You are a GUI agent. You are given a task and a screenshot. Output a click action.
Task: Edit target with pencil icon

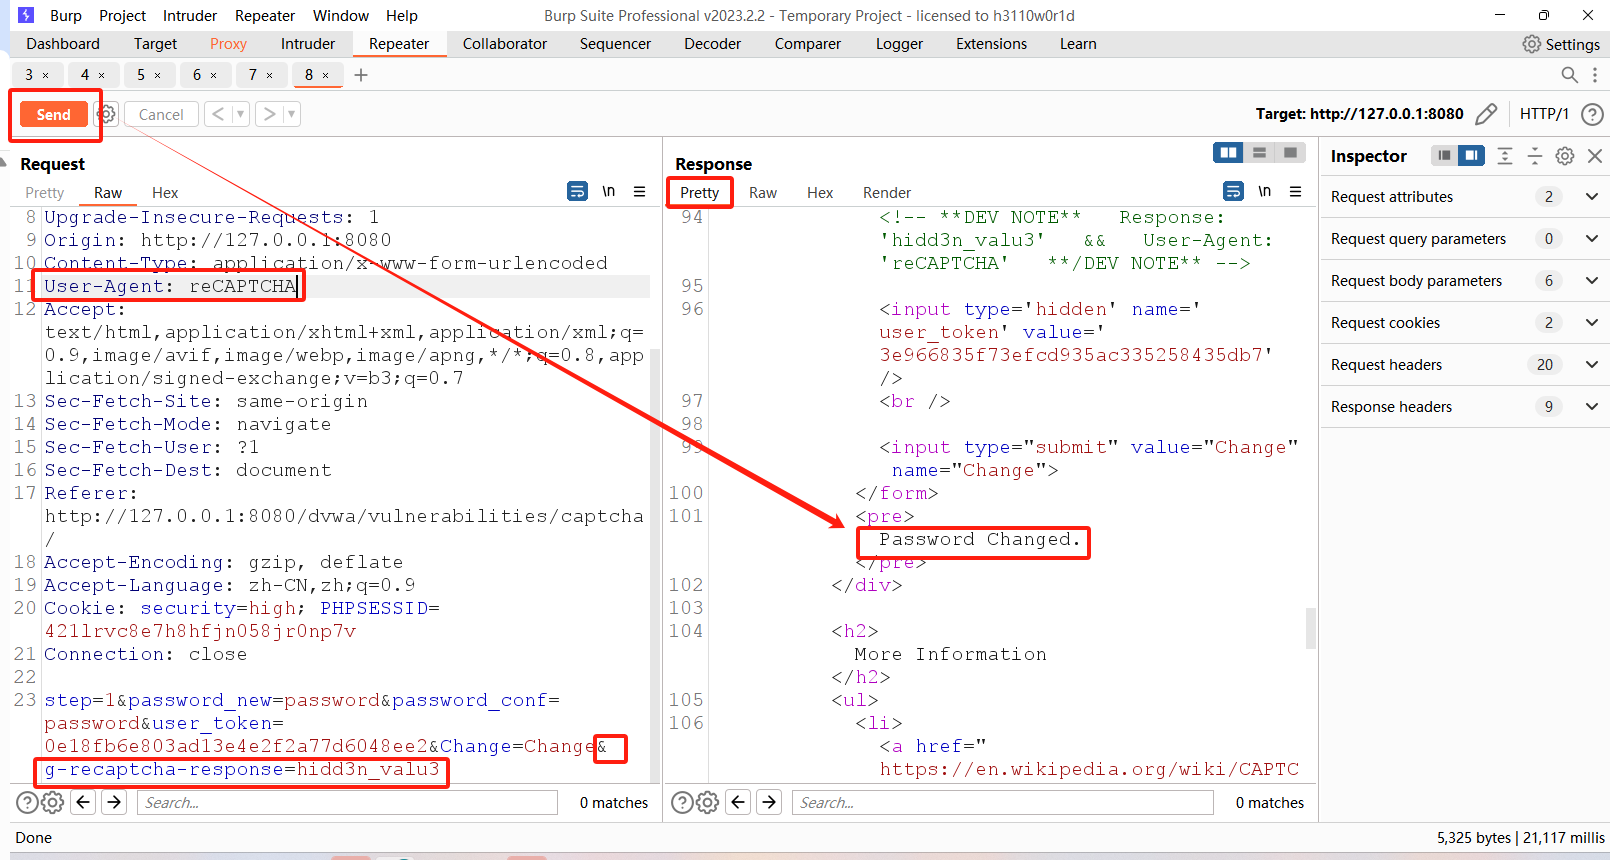(x=1486, y=114)
